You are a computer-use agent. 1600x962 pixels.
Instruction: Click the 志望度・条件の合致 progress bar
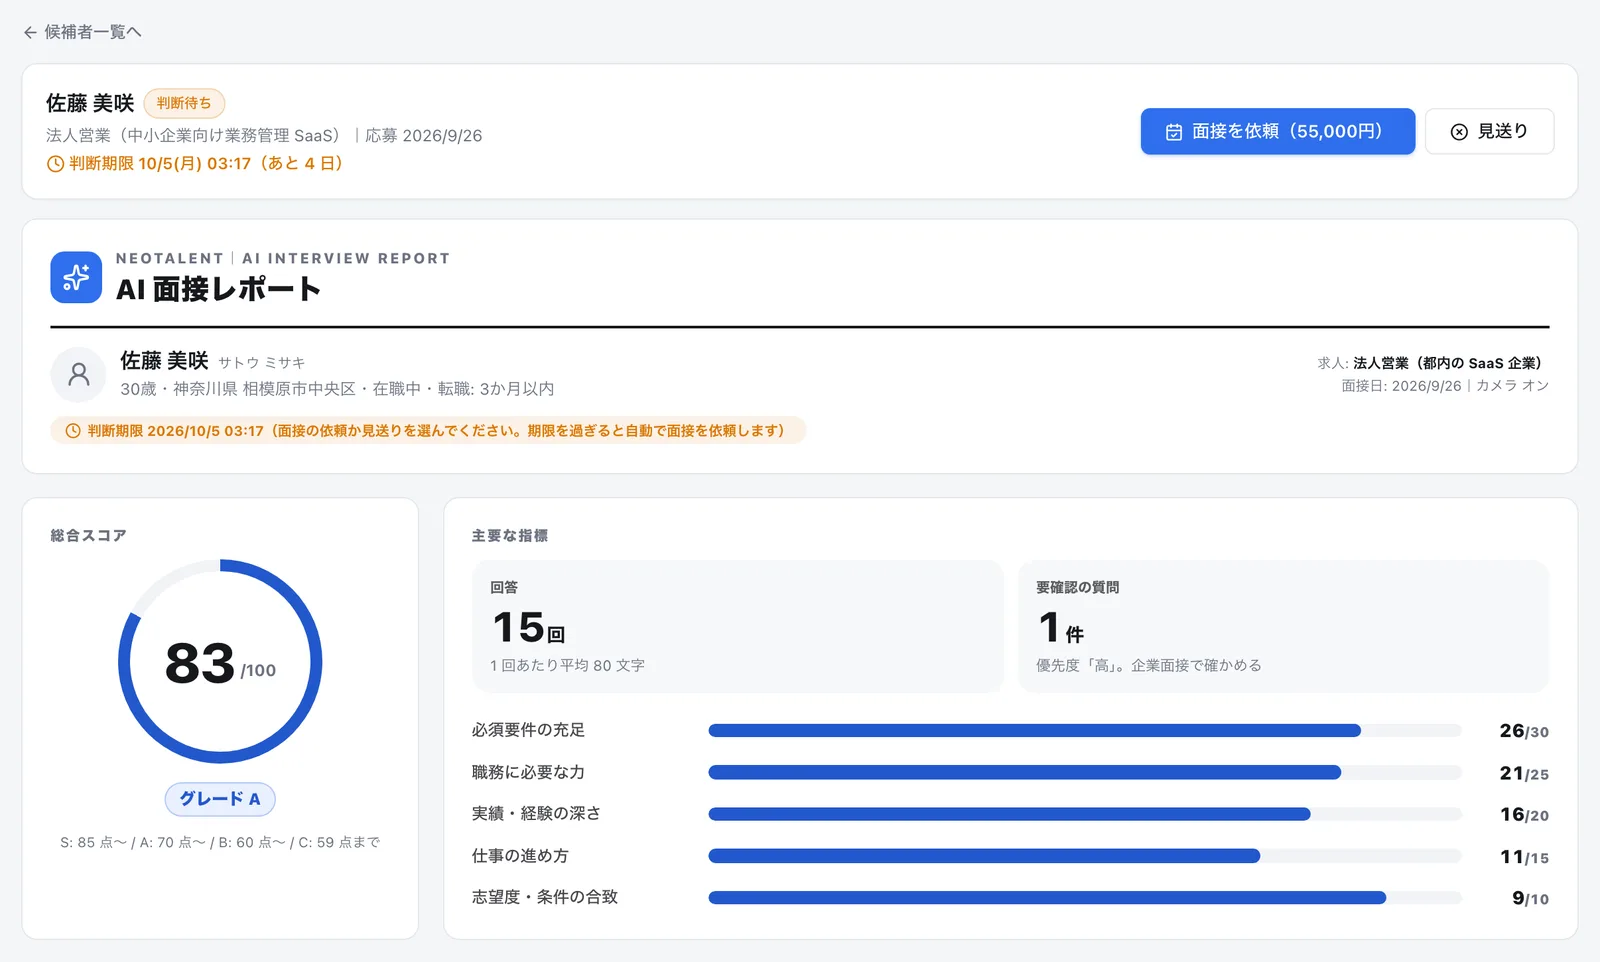click(1085, 898)
